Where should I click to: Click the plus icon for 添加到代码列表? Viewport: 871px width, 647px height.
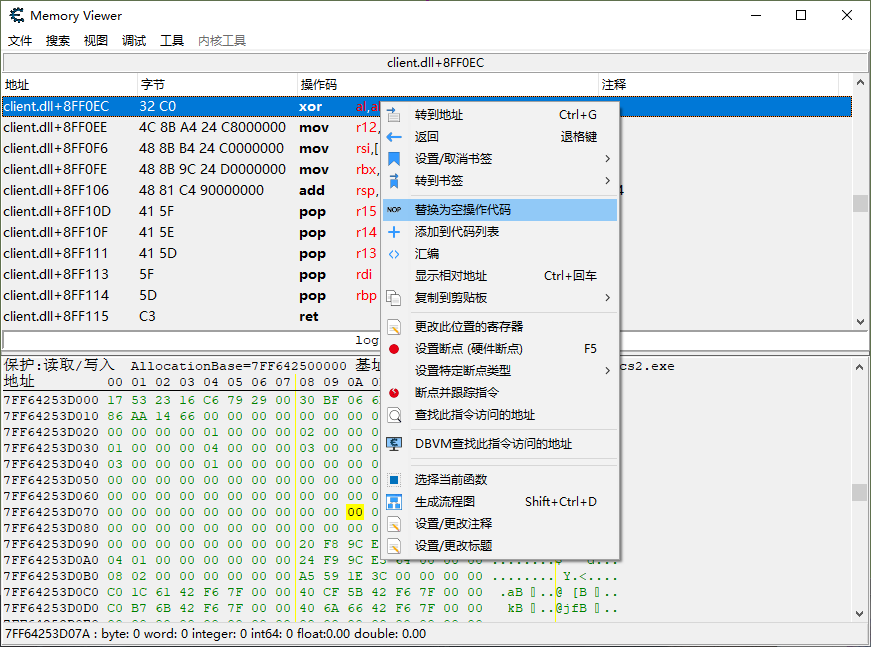pyautogui.click(x=394, y=232)
